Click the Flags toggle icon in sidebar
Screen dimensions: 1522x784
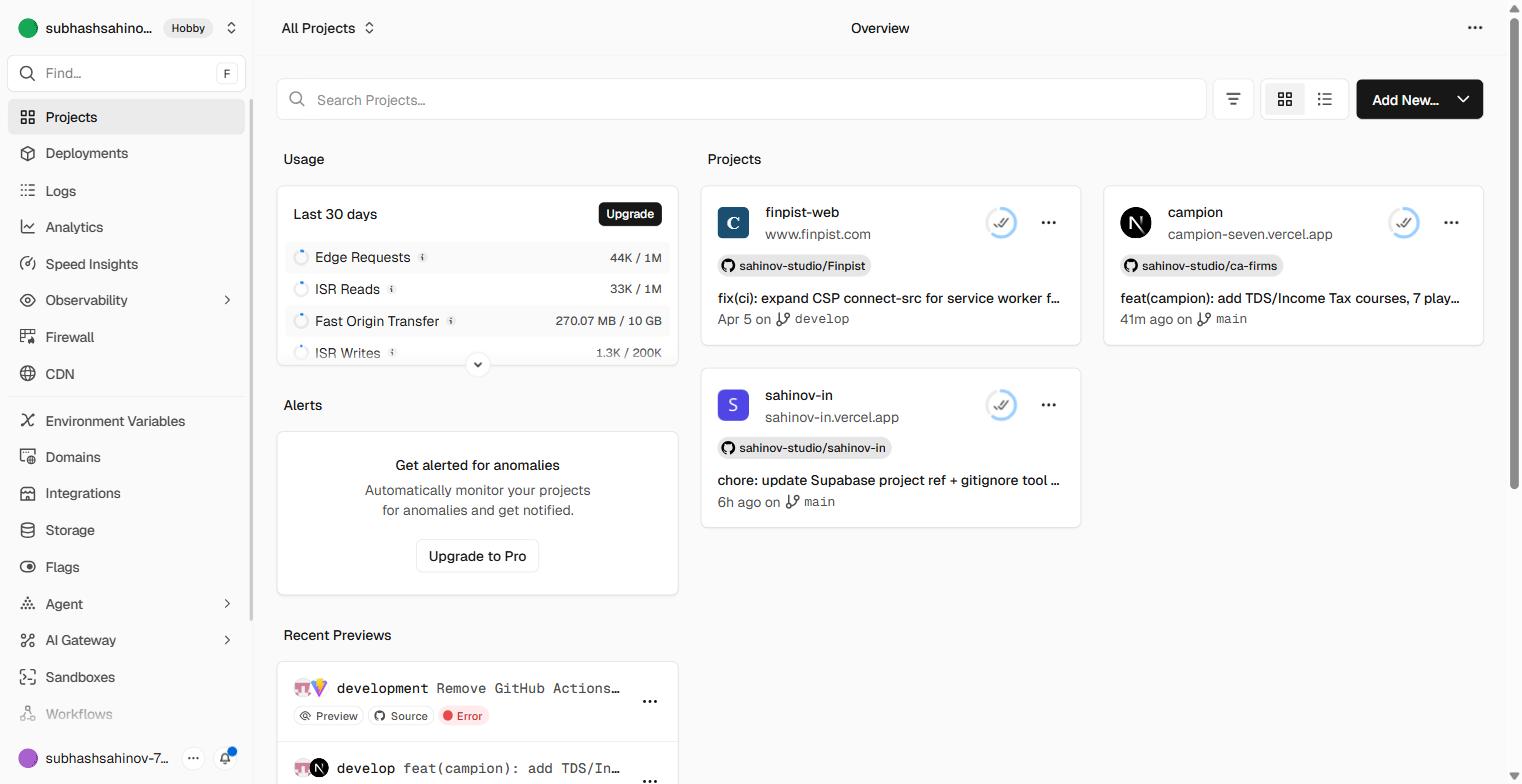click(28, 567)
